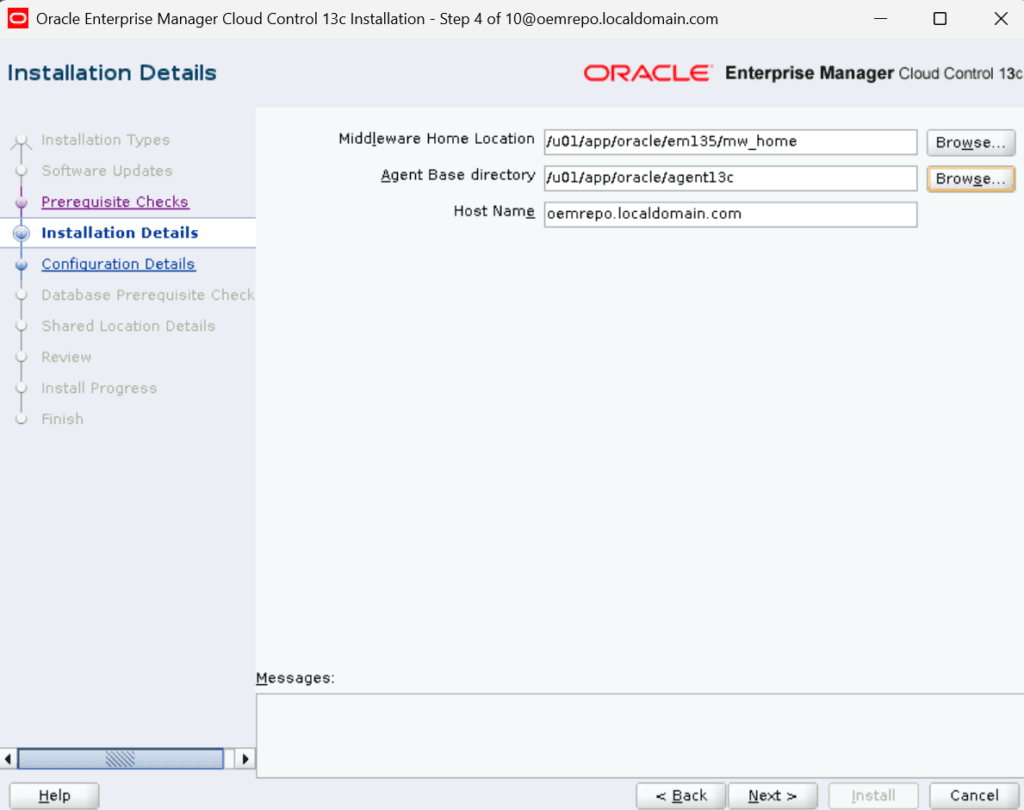1024x810 pixels.
Task: Click the Installation Types step node icon
Action: pos(22,140)
